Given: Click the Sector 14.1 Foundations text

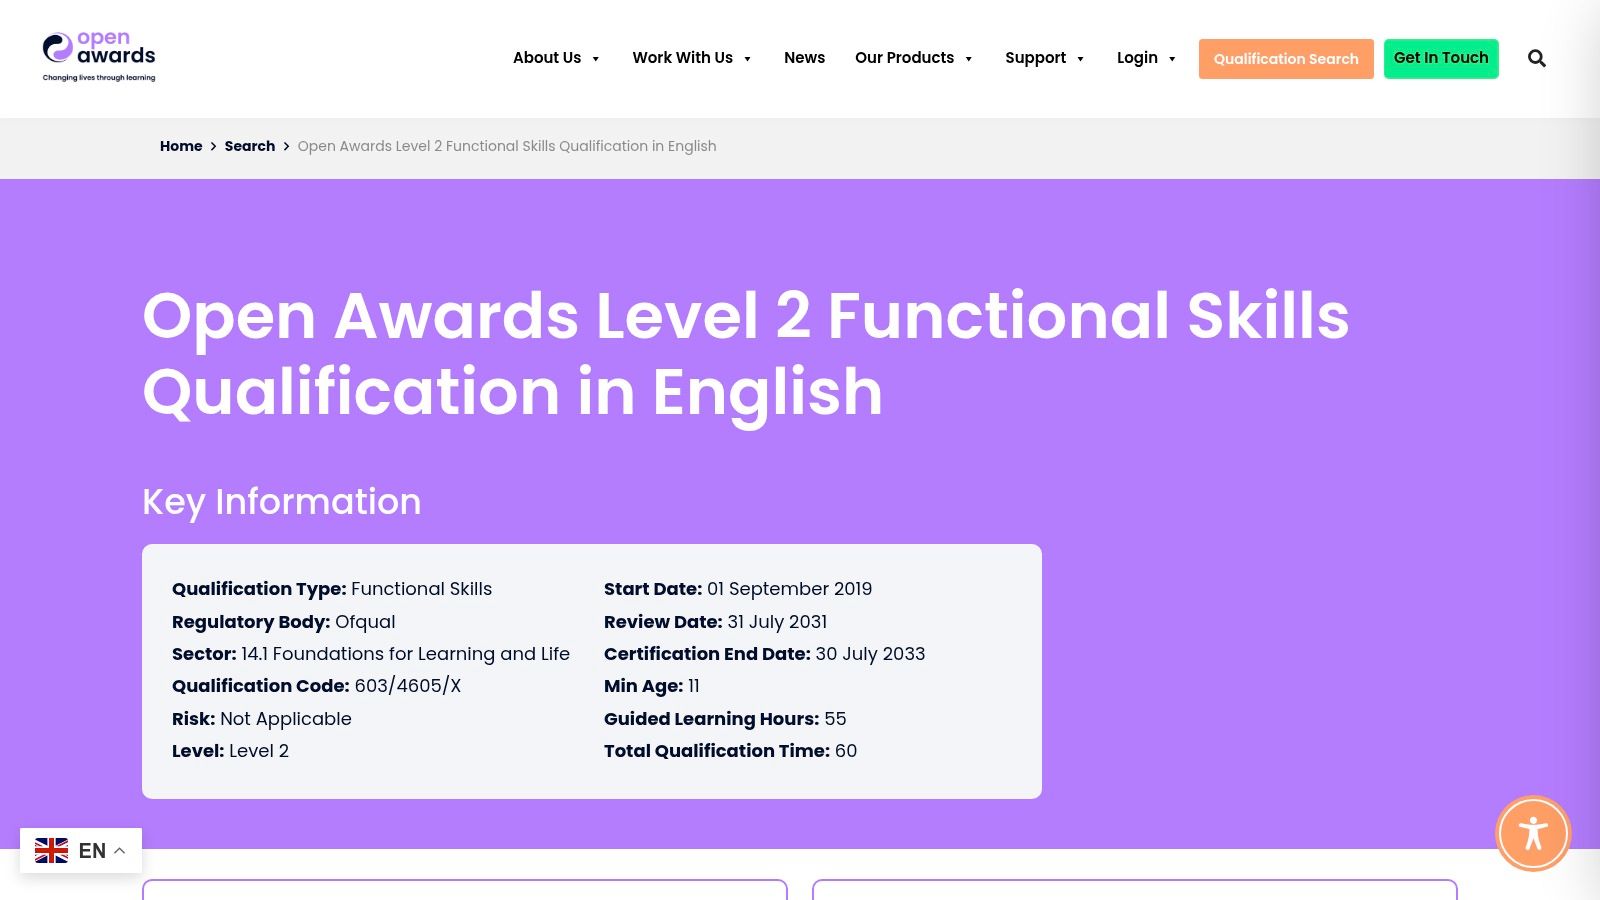Looking at the screenshot, I should (x=371, y=654).
